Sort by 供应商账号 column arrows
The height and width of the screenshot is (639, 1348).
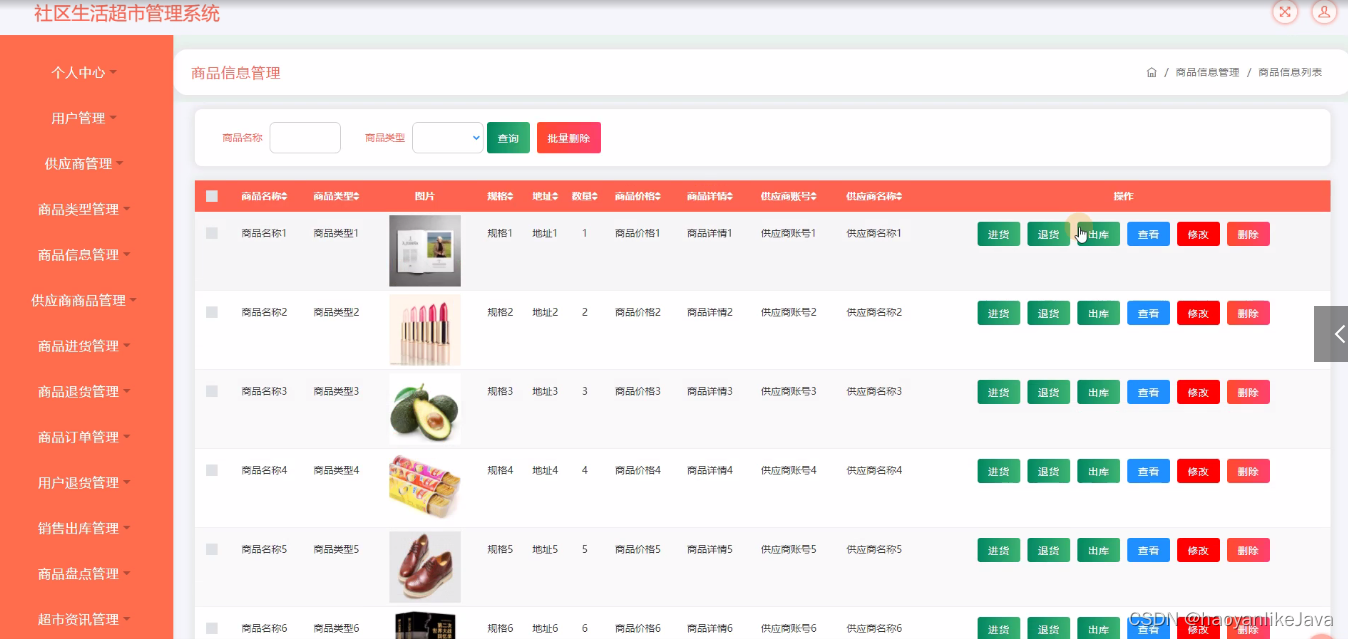pos(814,197)
